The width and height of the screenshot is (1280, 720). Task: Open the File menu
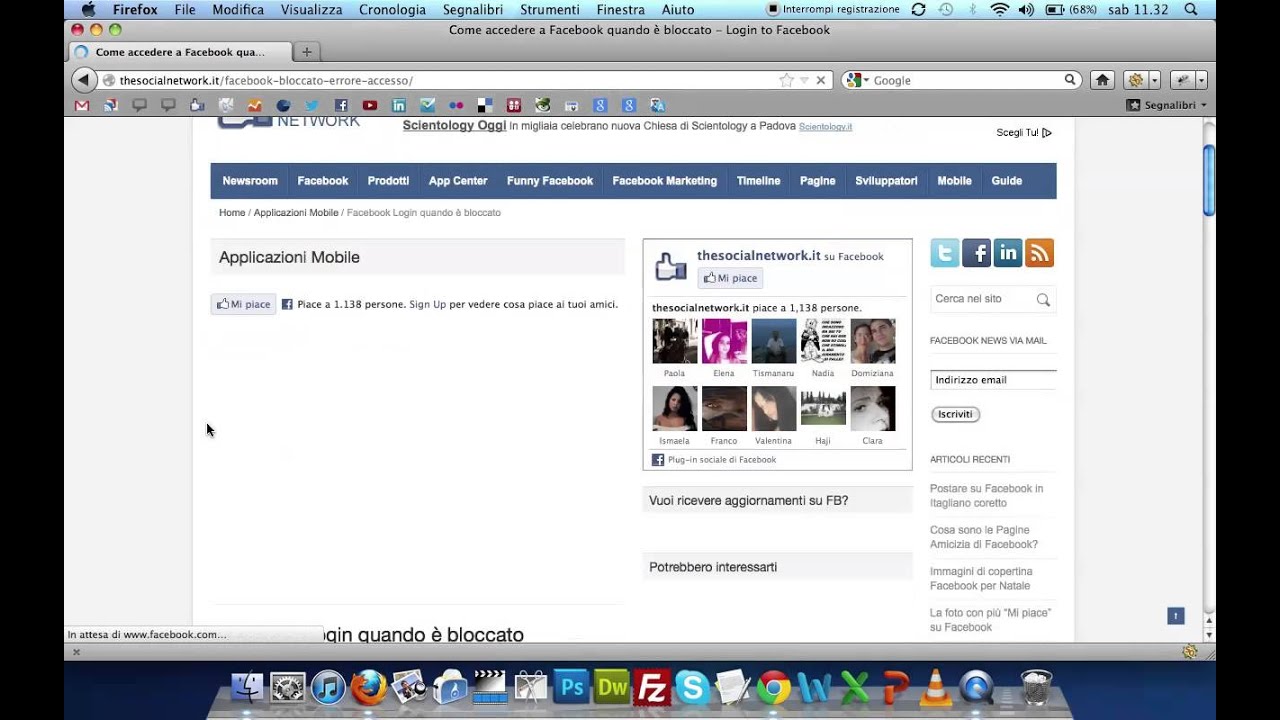click(x=185, y=9)
